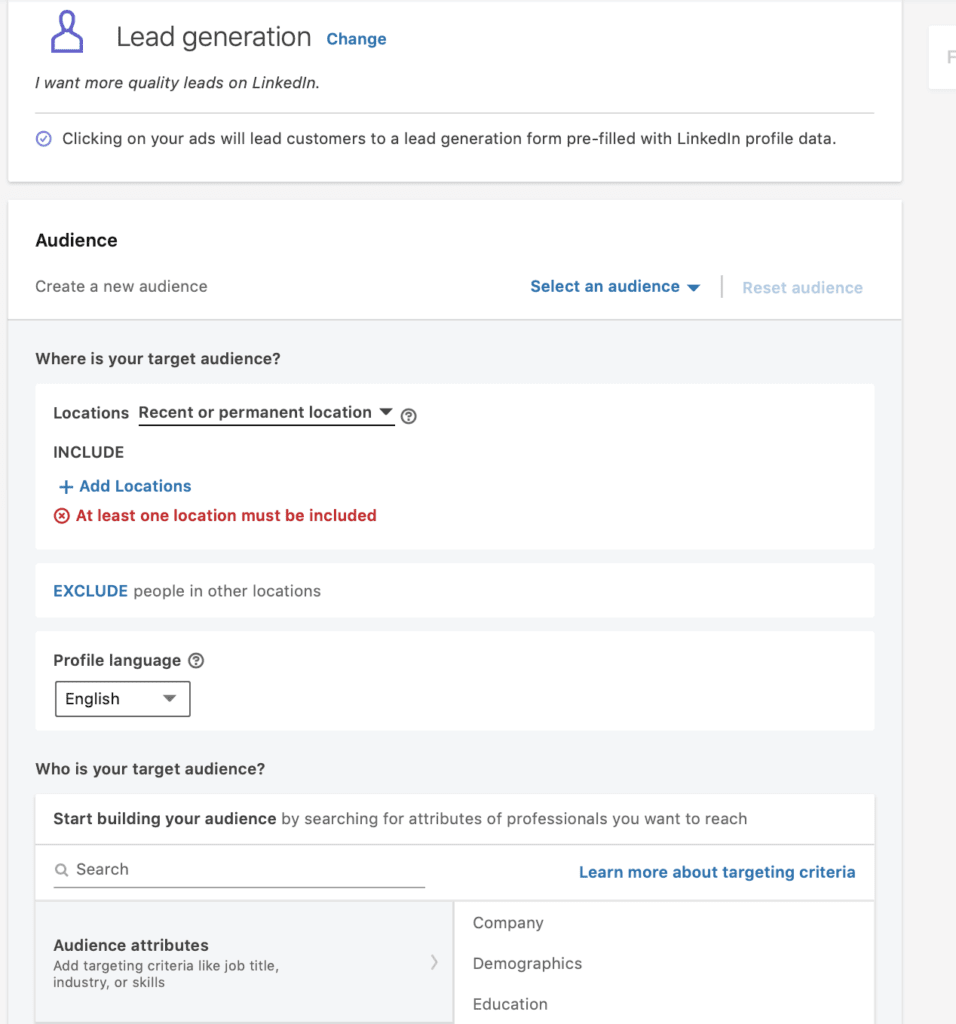
Task: Open the Profile language help icon
Action: (x=196, y=660)
